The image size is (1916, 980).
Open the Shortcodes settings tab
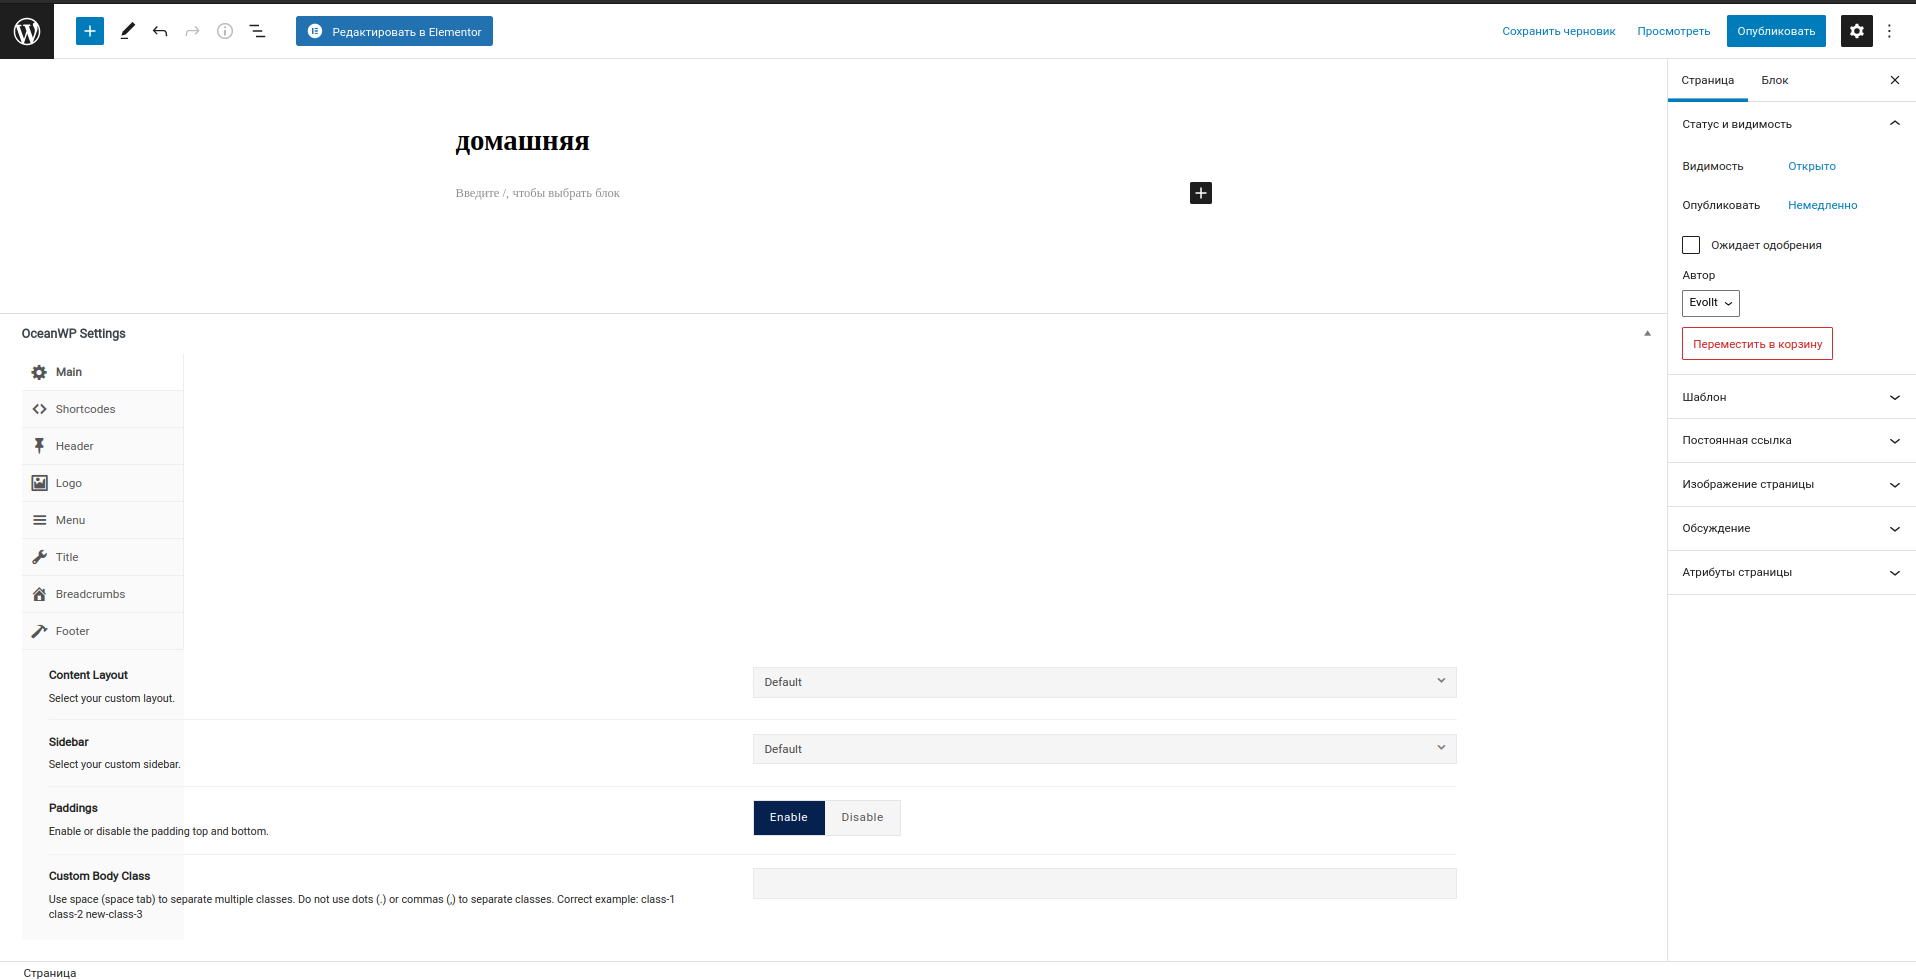tap(102, 409)
